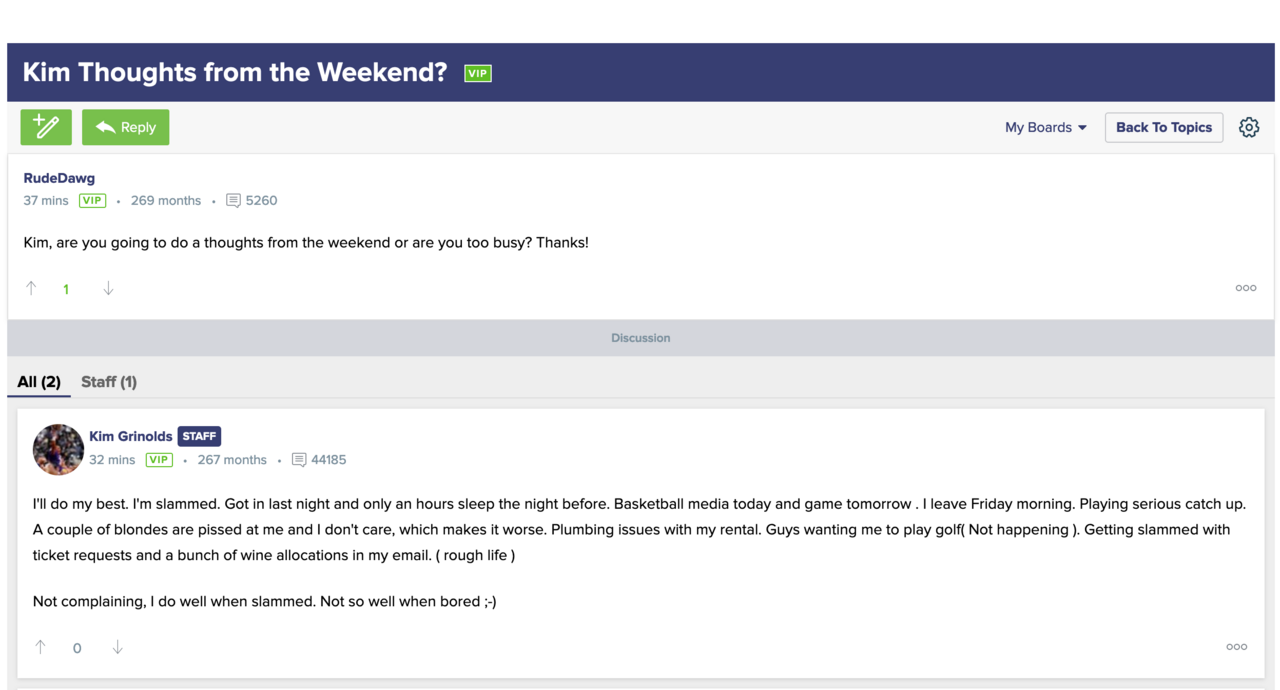Image resolution: width=1280 pixels, height=690 pixels.
Task: Select the All (2) tab
Action: [x=39, y=382]
